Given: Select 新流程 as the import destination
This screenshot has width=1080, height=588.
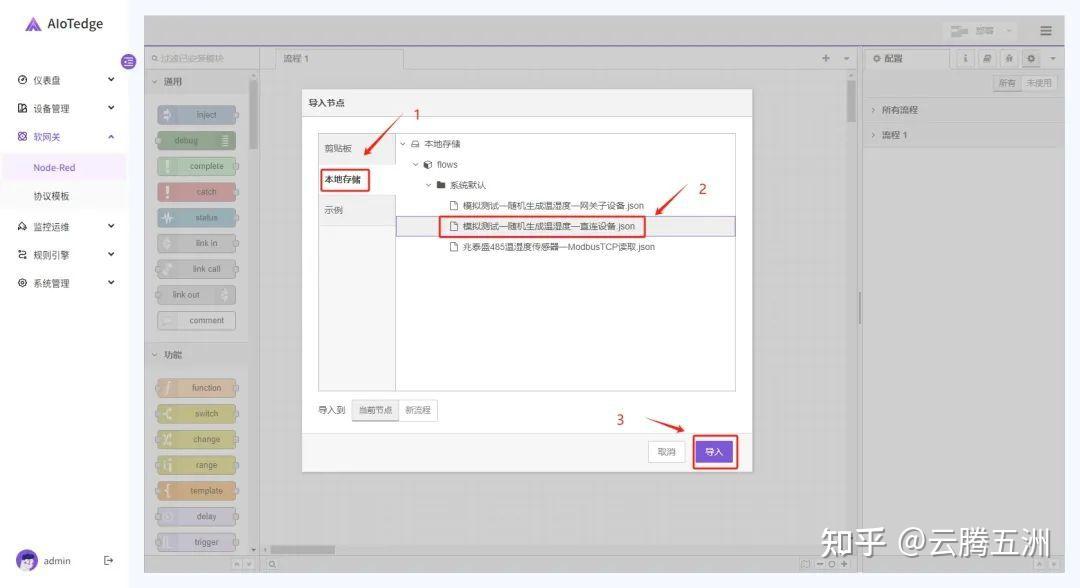Looking at the screenshot, I should (x=417, y=410).
